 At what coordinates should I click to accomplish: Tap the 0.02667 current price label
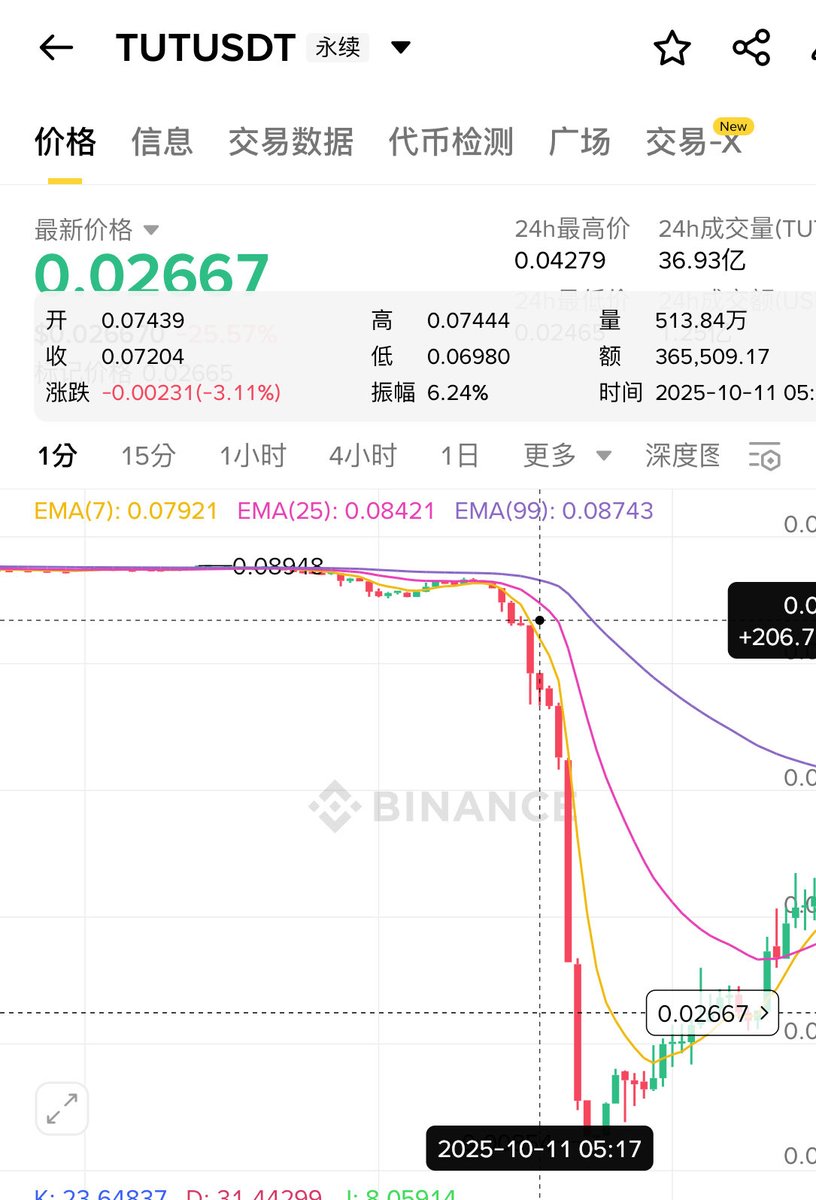click(x=712, y=1013)
